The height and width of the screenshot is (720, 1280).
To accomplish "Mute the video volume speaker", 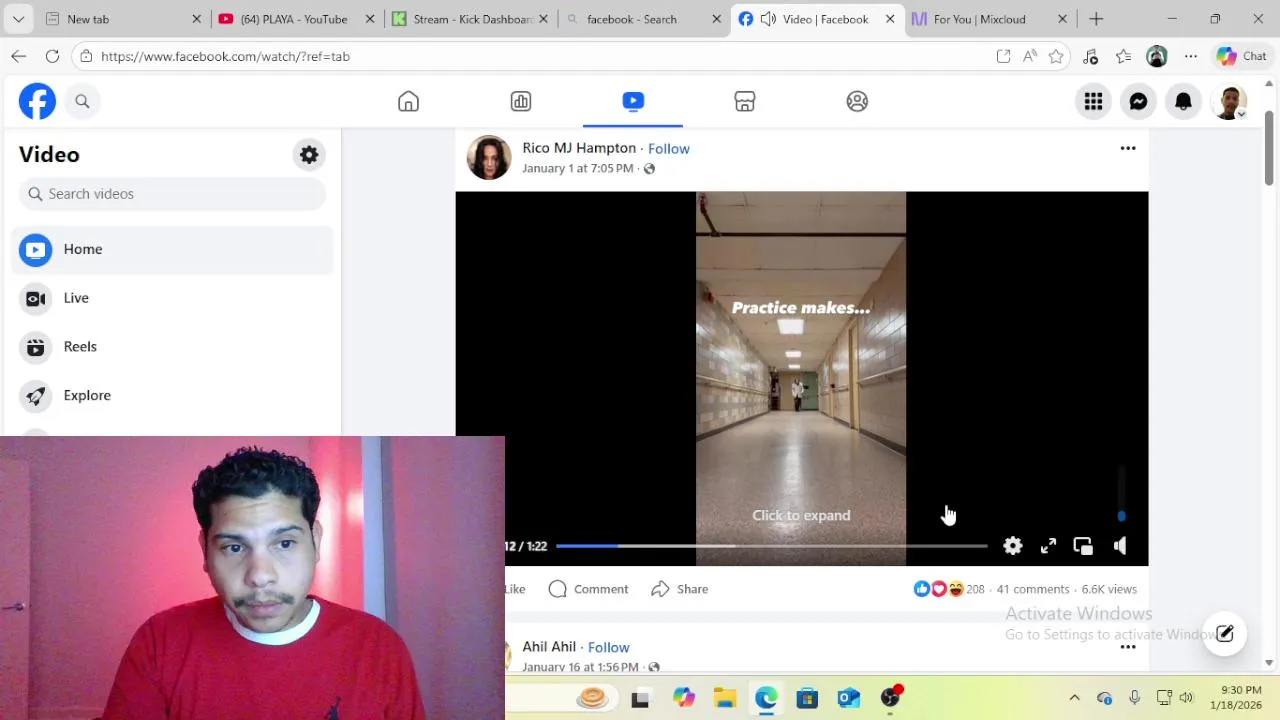I will (x=1120, y=546).
